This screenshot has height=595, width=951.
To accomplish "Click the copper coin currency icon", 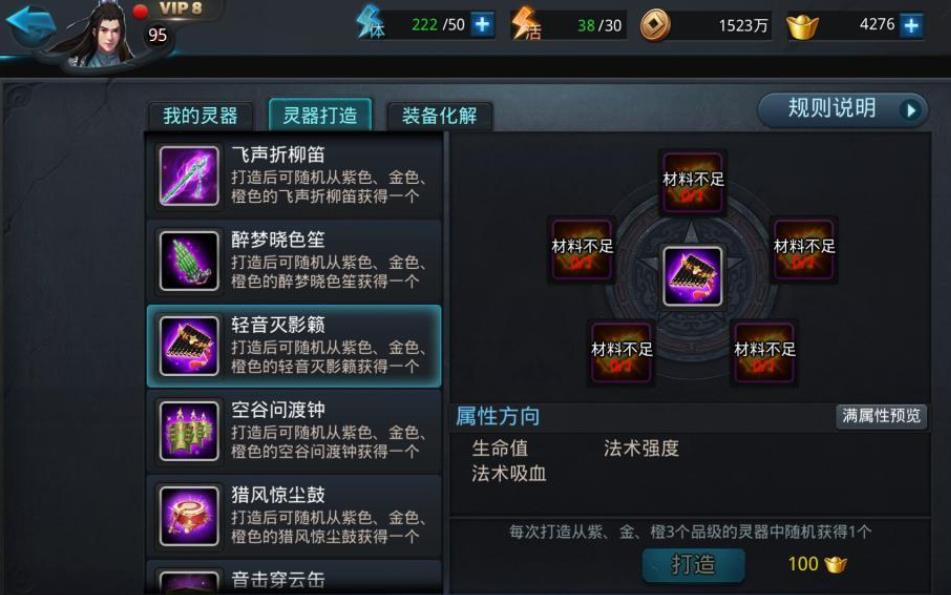I will pos(656,25).
